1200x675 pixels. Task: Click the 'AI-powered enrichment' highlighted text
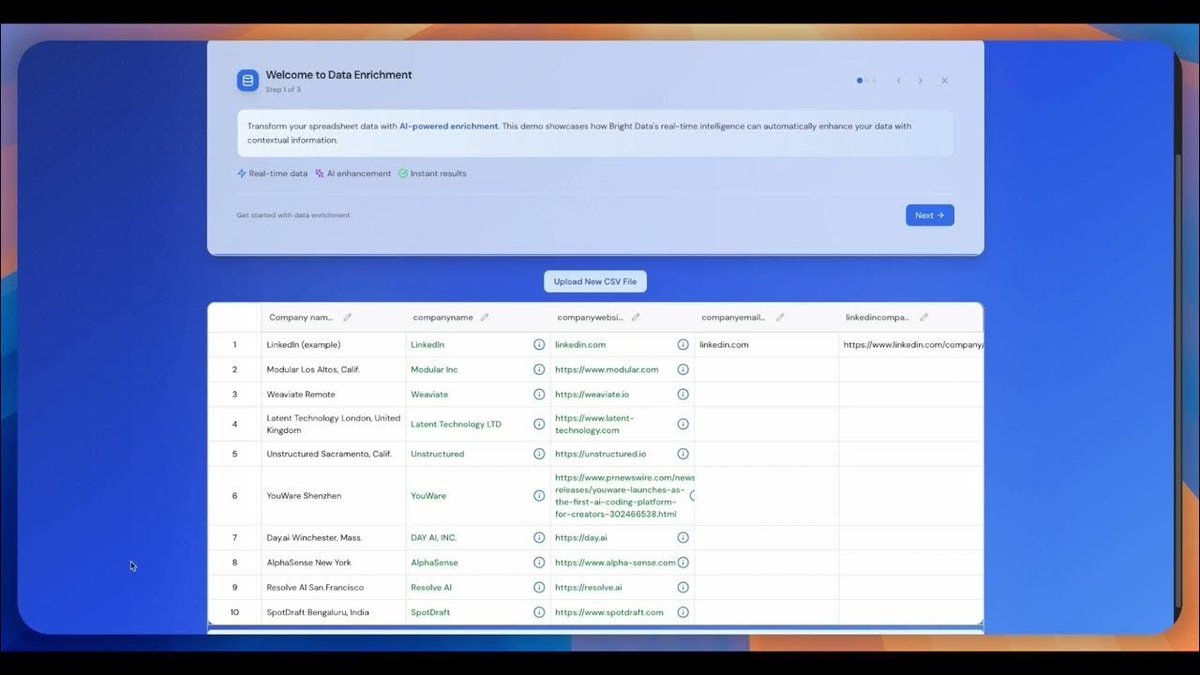point(448,126)
